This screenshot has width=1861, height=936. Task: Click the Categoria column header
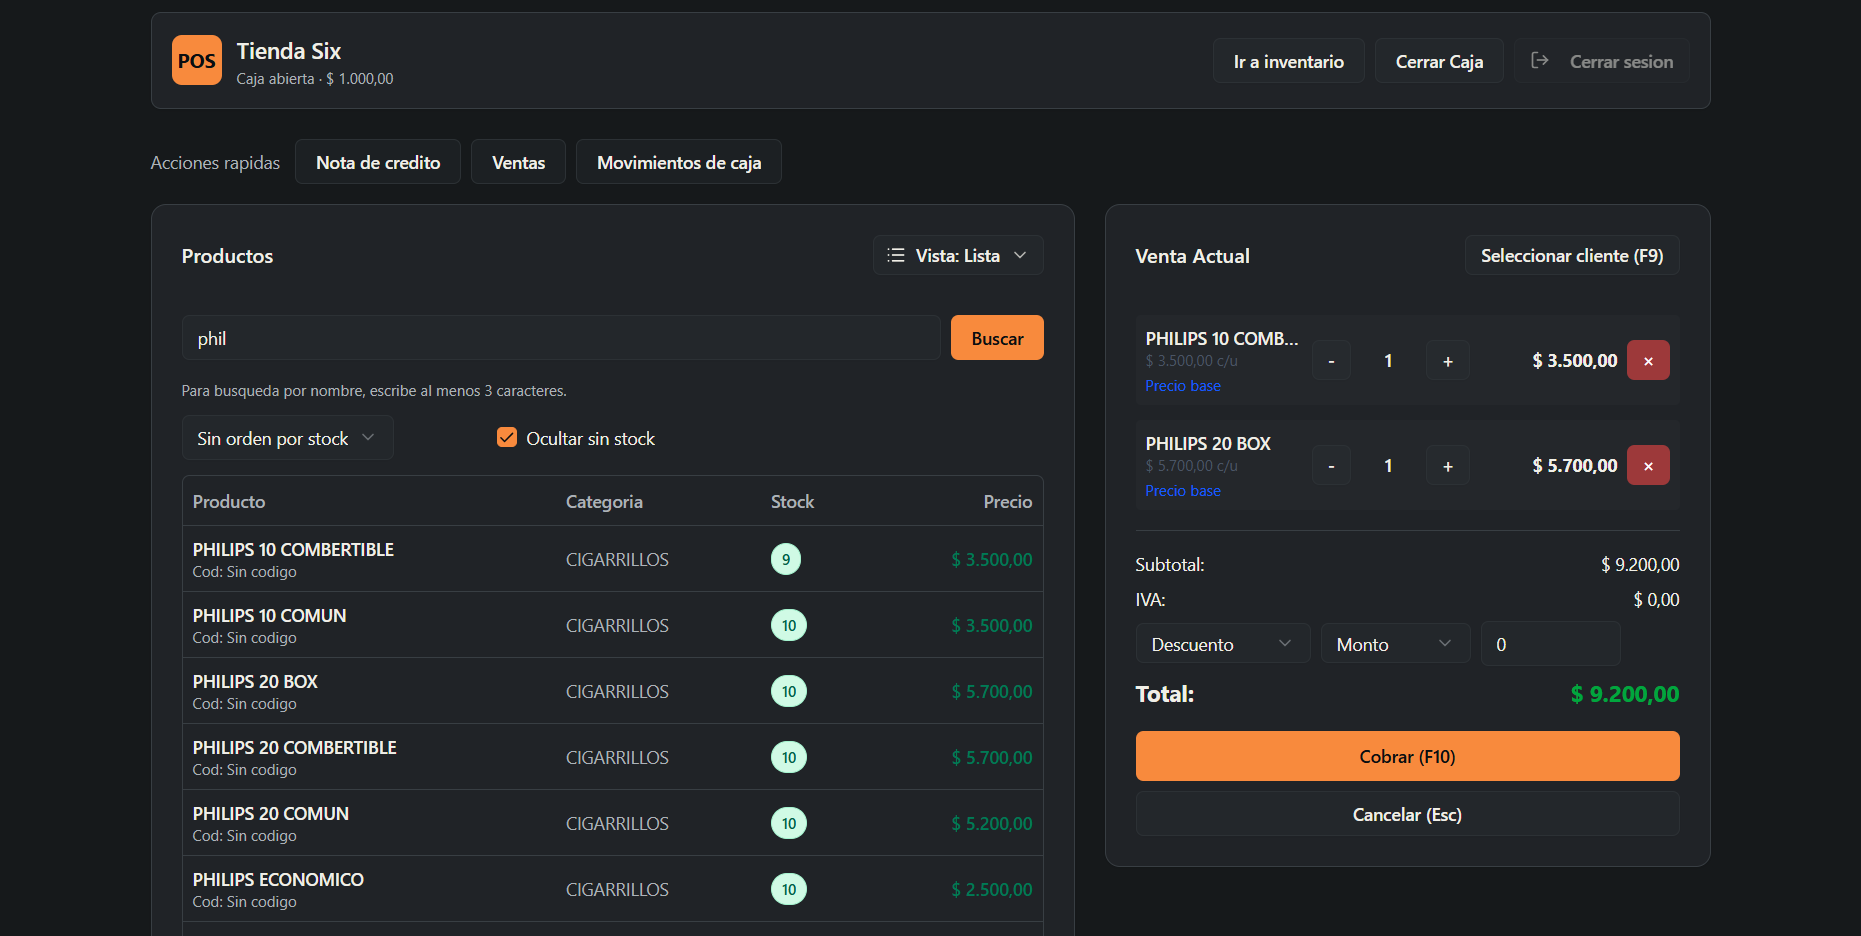(604, 502)
